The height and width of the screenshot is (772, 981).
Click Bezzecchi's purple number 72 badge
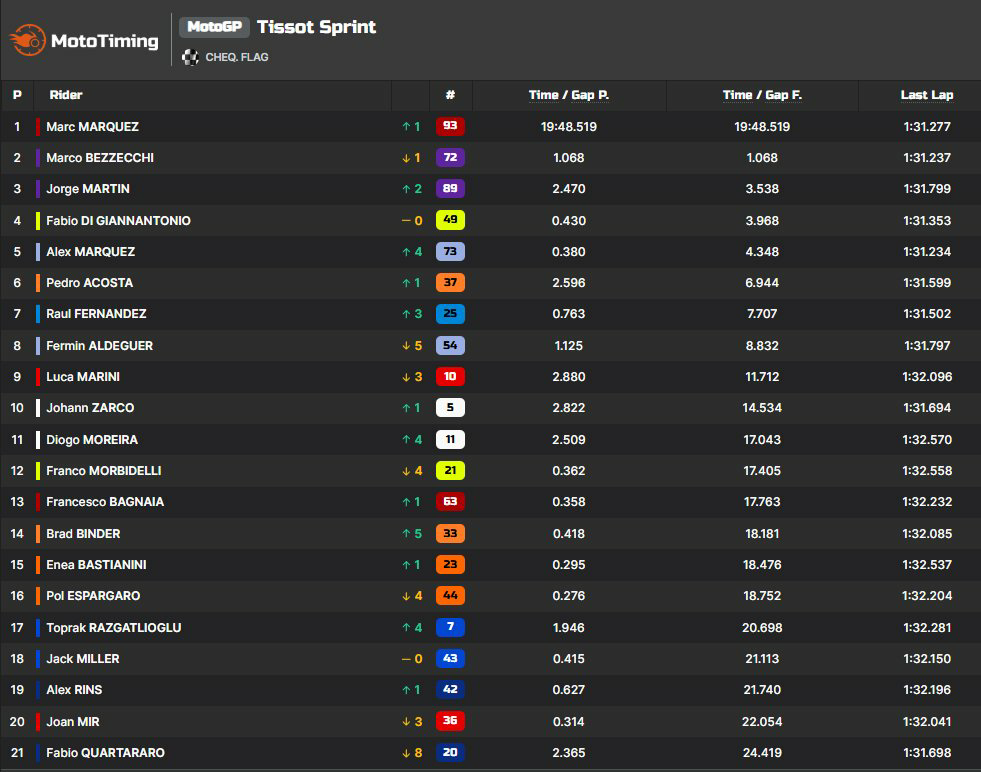click(450, 157)
